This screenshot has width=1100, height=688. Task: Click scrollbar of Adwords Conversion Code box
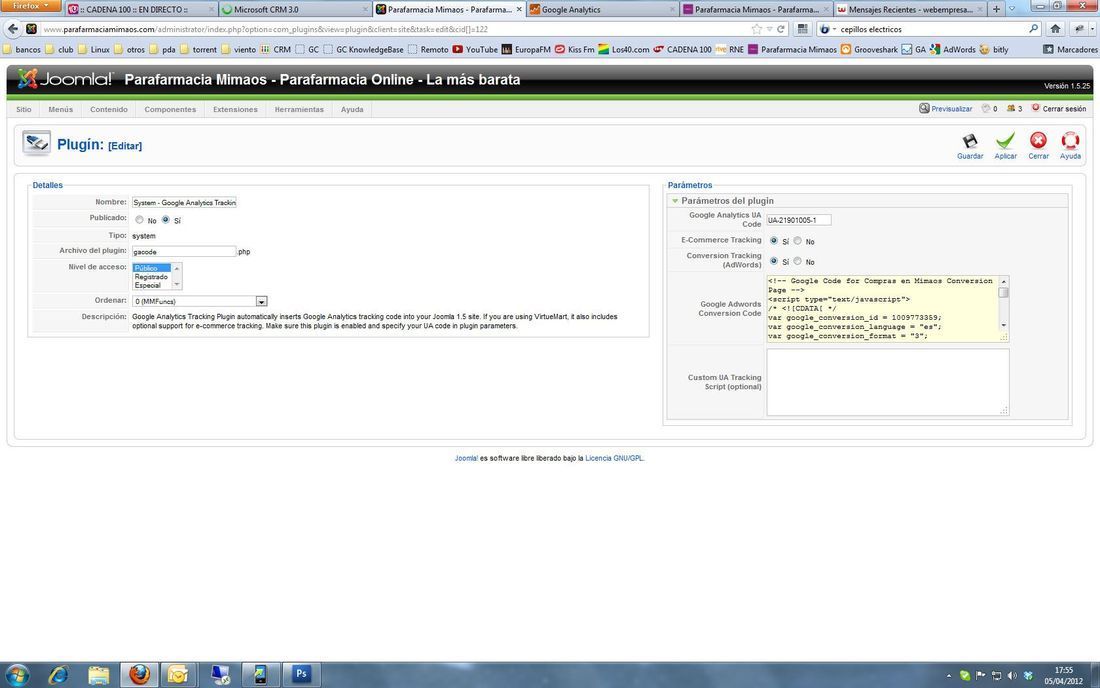[1003, 303]
